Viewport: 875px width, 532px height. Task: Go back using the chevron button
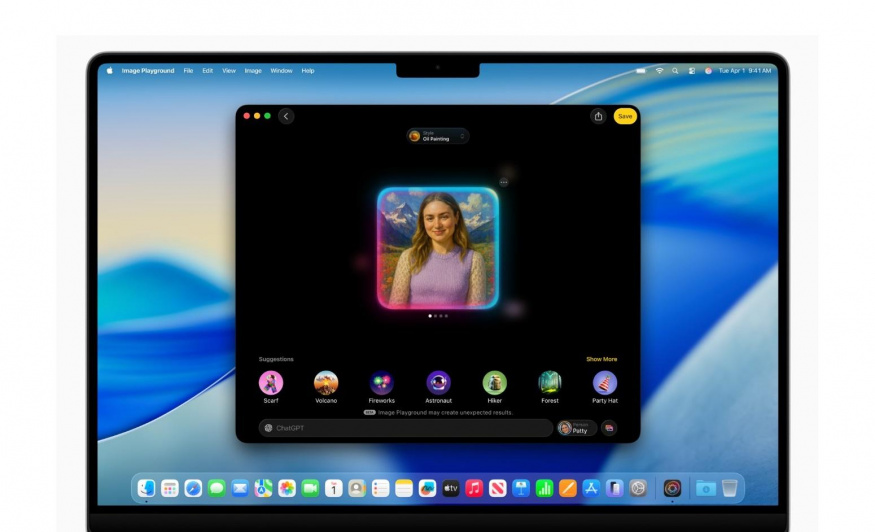click(x=286, y=116)
